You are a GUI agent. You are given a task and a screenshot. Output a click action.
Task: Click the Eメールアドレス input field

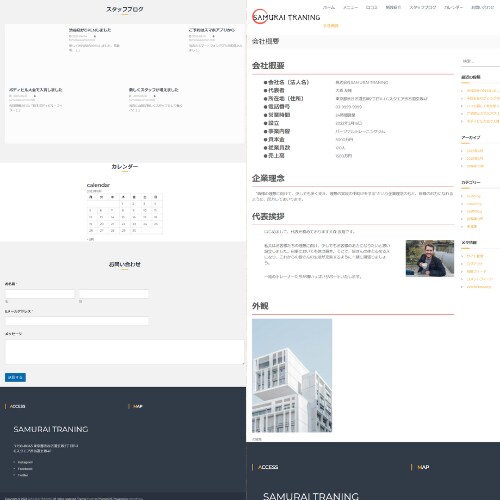[x=77, y=321]
